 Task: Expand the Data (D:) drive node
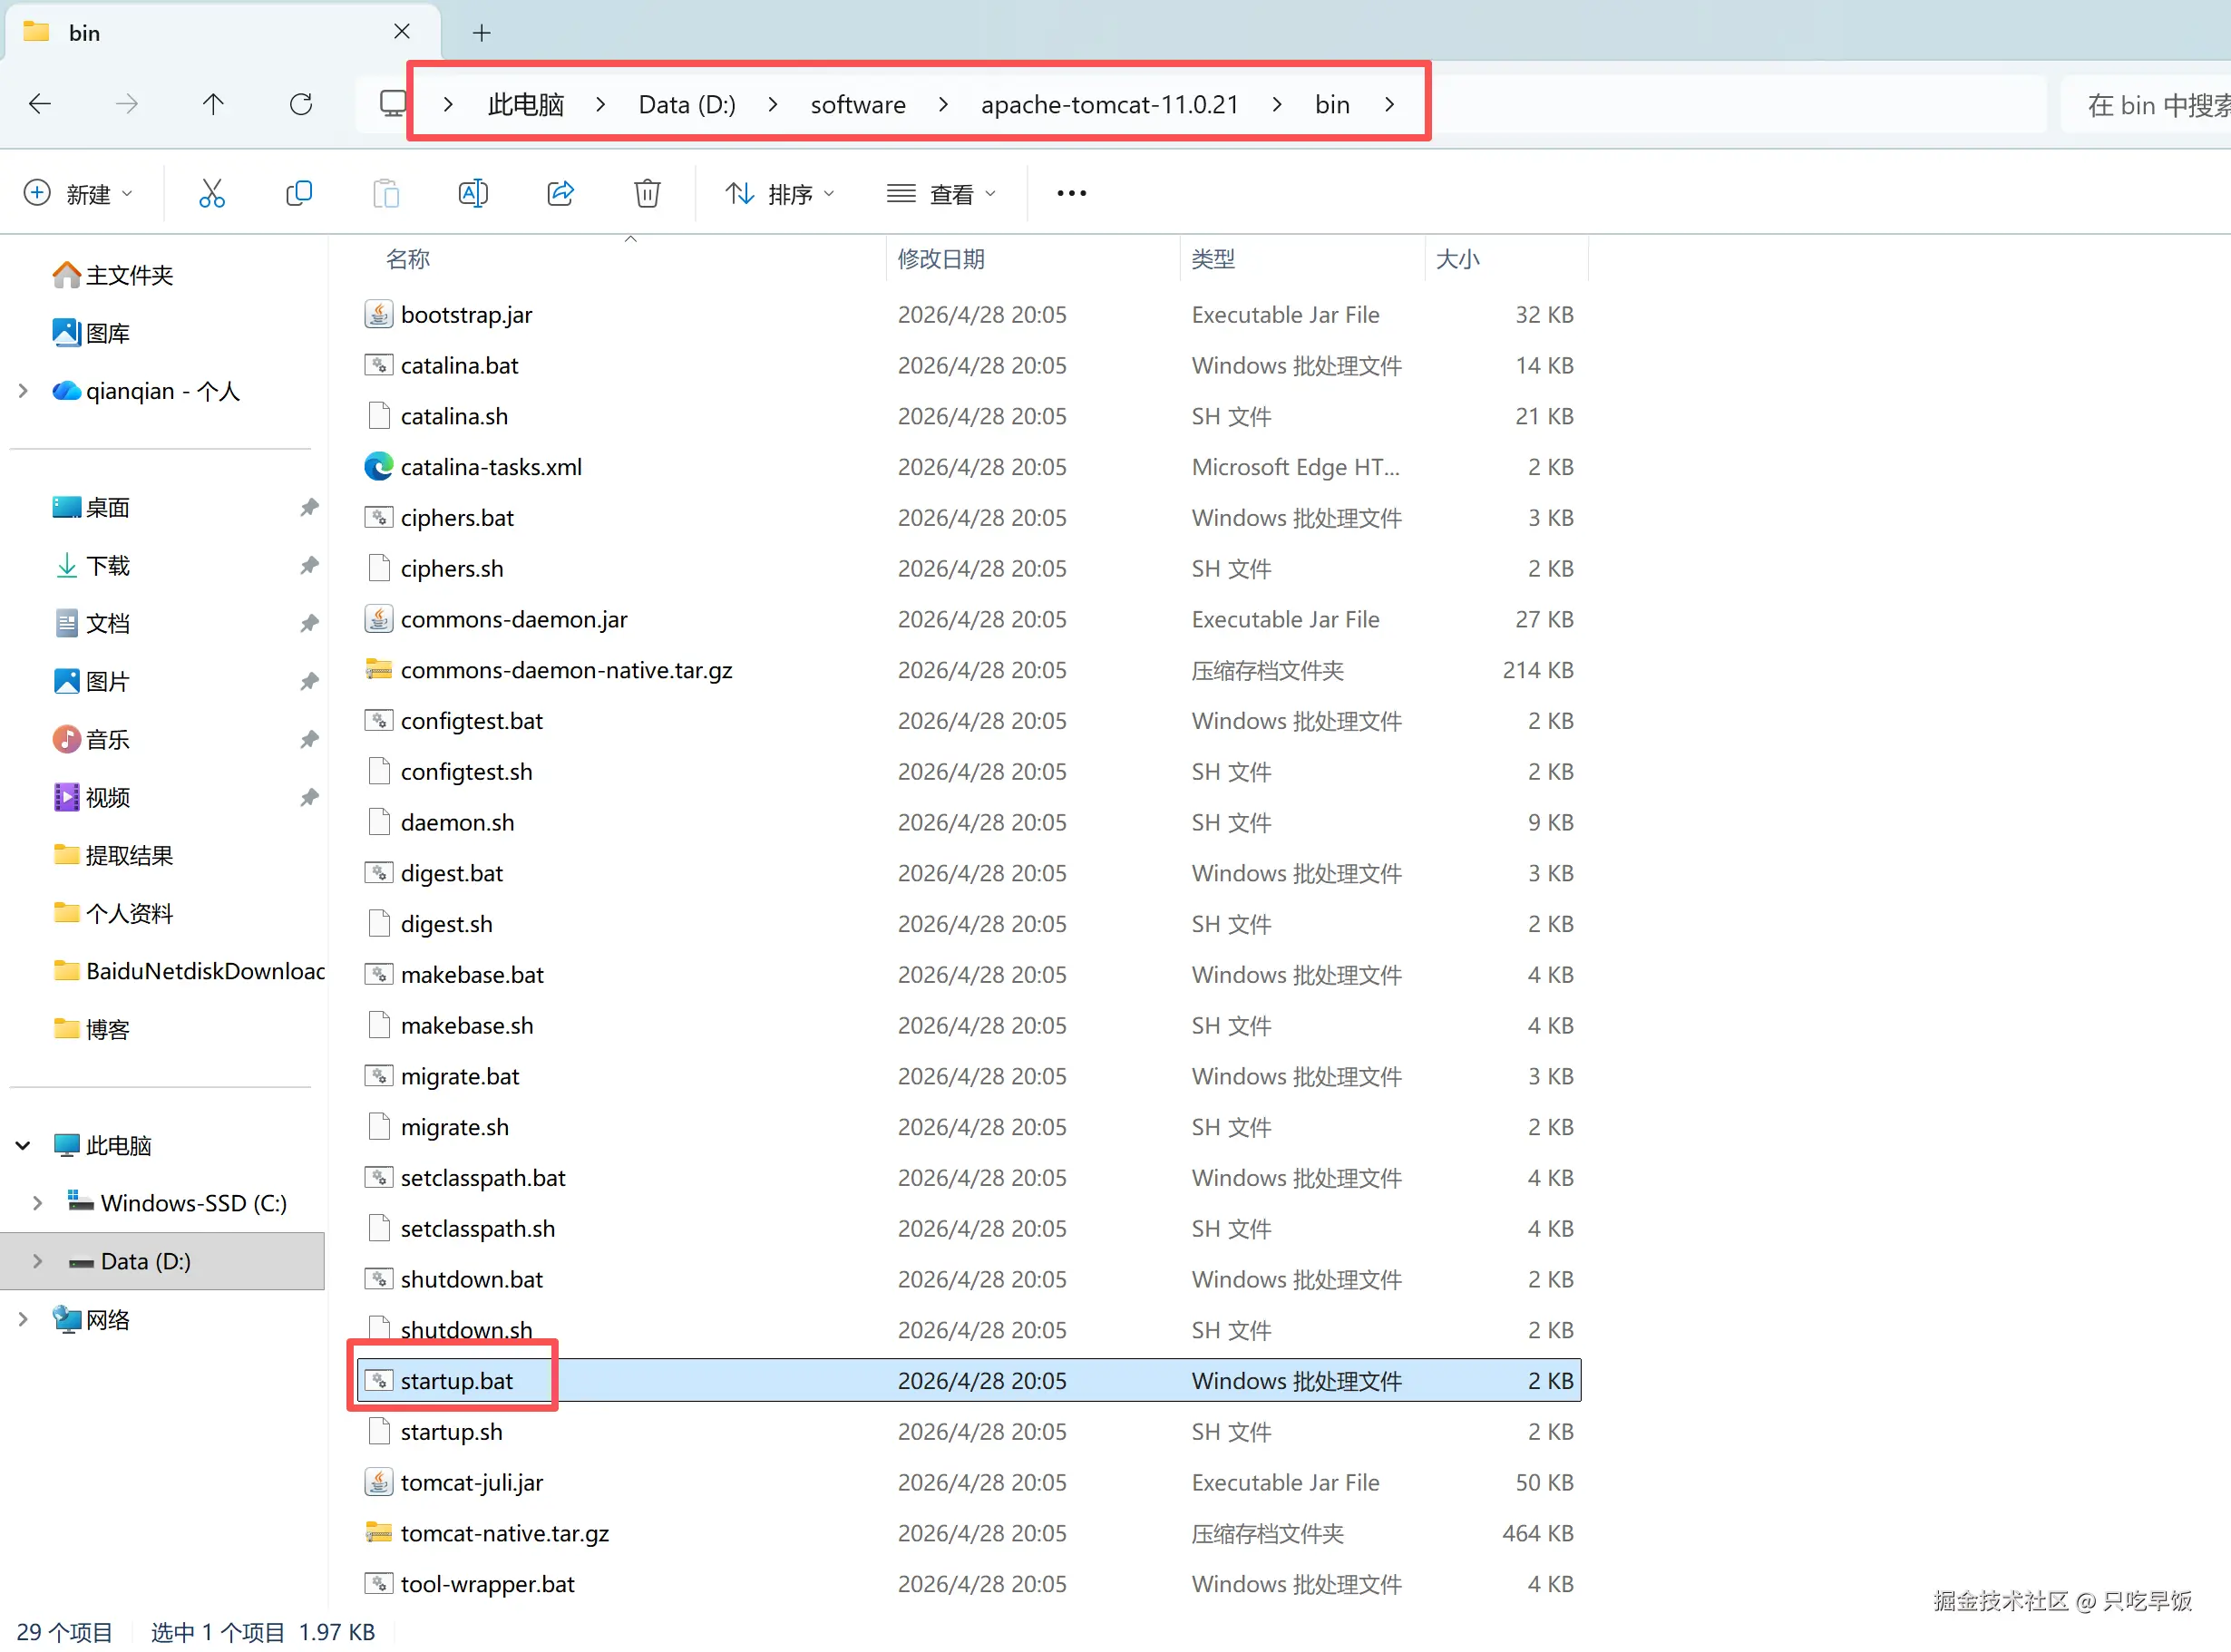(38, 1262)
